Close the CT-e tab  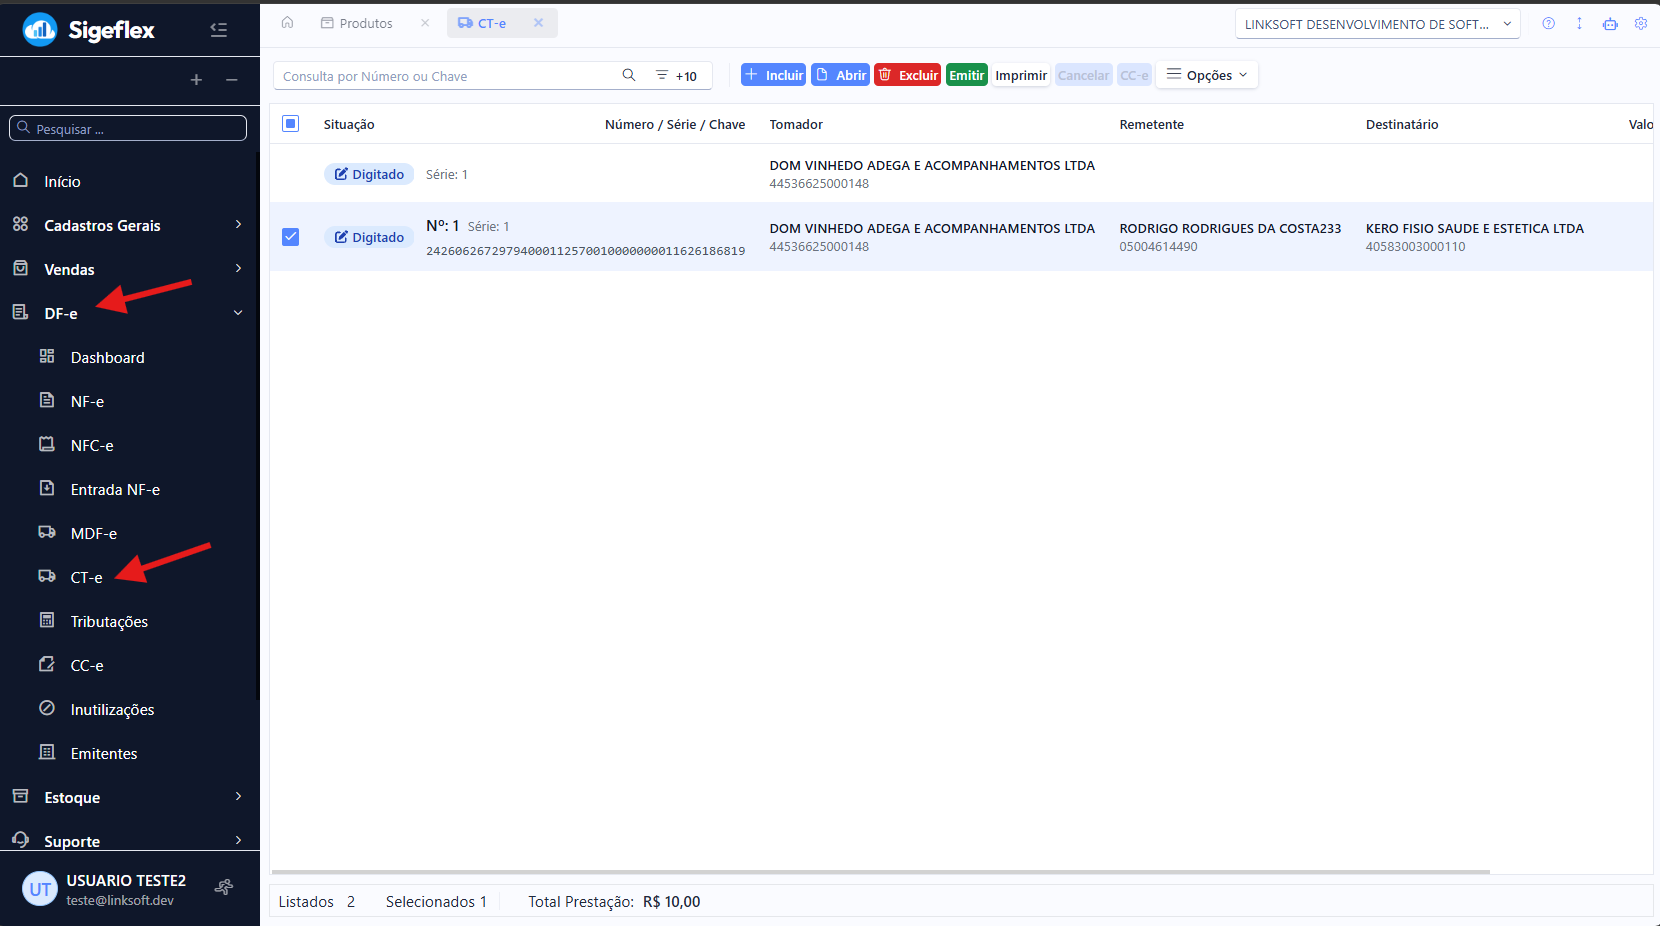pos(538,23)
